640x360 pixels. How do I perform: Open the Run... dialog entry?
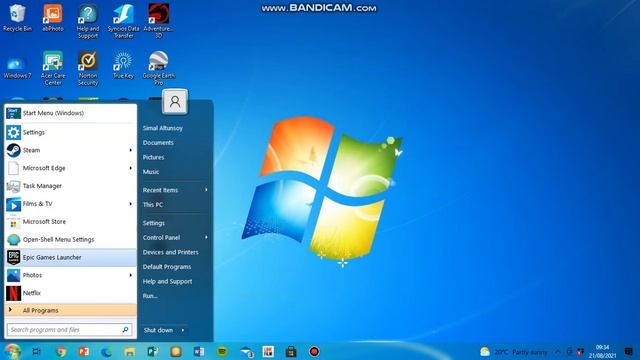tap(150, 296)
